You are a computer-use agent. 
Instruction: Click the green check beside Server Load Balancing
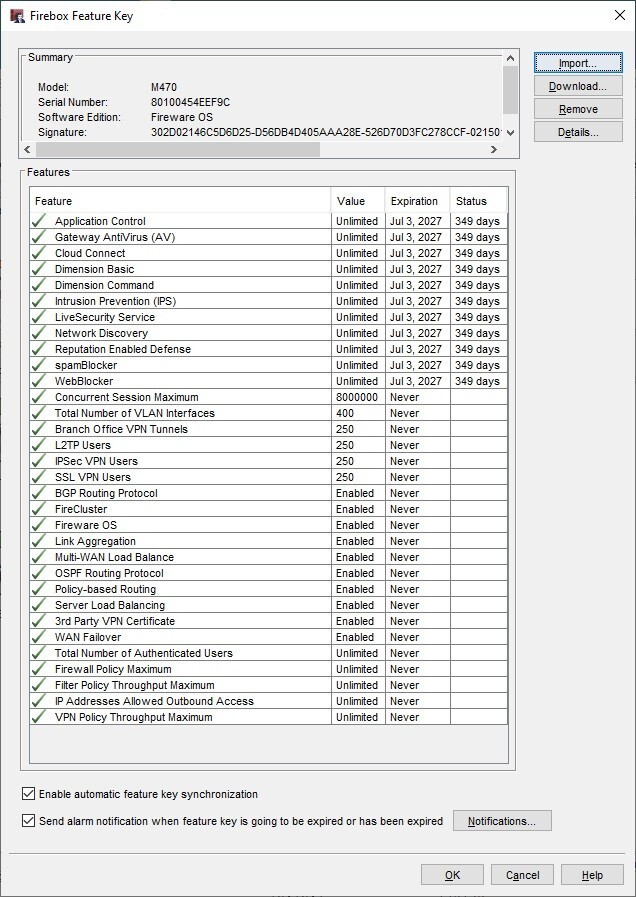click(39, 605)
